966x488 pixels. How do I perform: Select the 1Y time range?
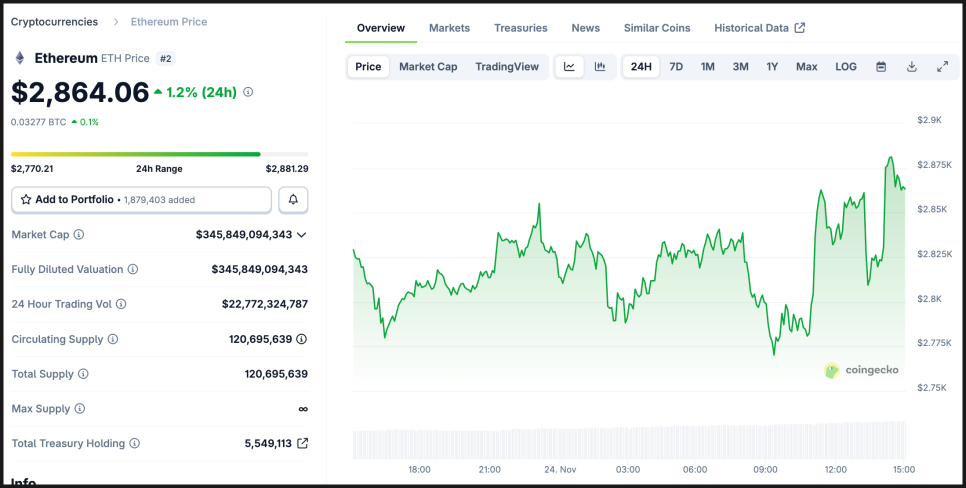772,67
